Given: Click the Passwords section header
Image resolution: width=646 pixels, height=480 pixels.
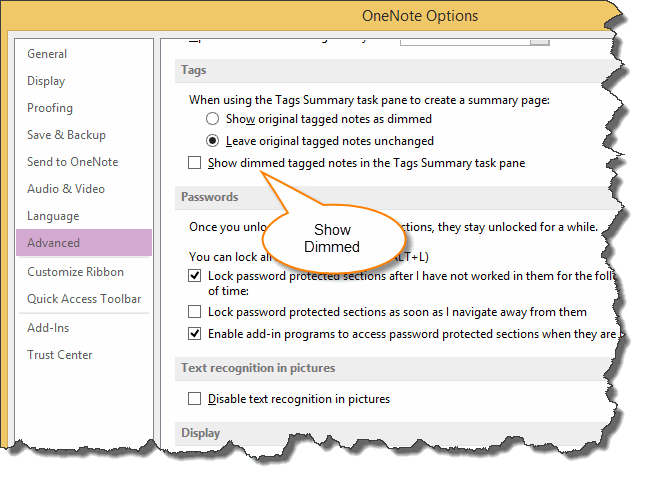Looking at the screenshot, I should [210, 197].
